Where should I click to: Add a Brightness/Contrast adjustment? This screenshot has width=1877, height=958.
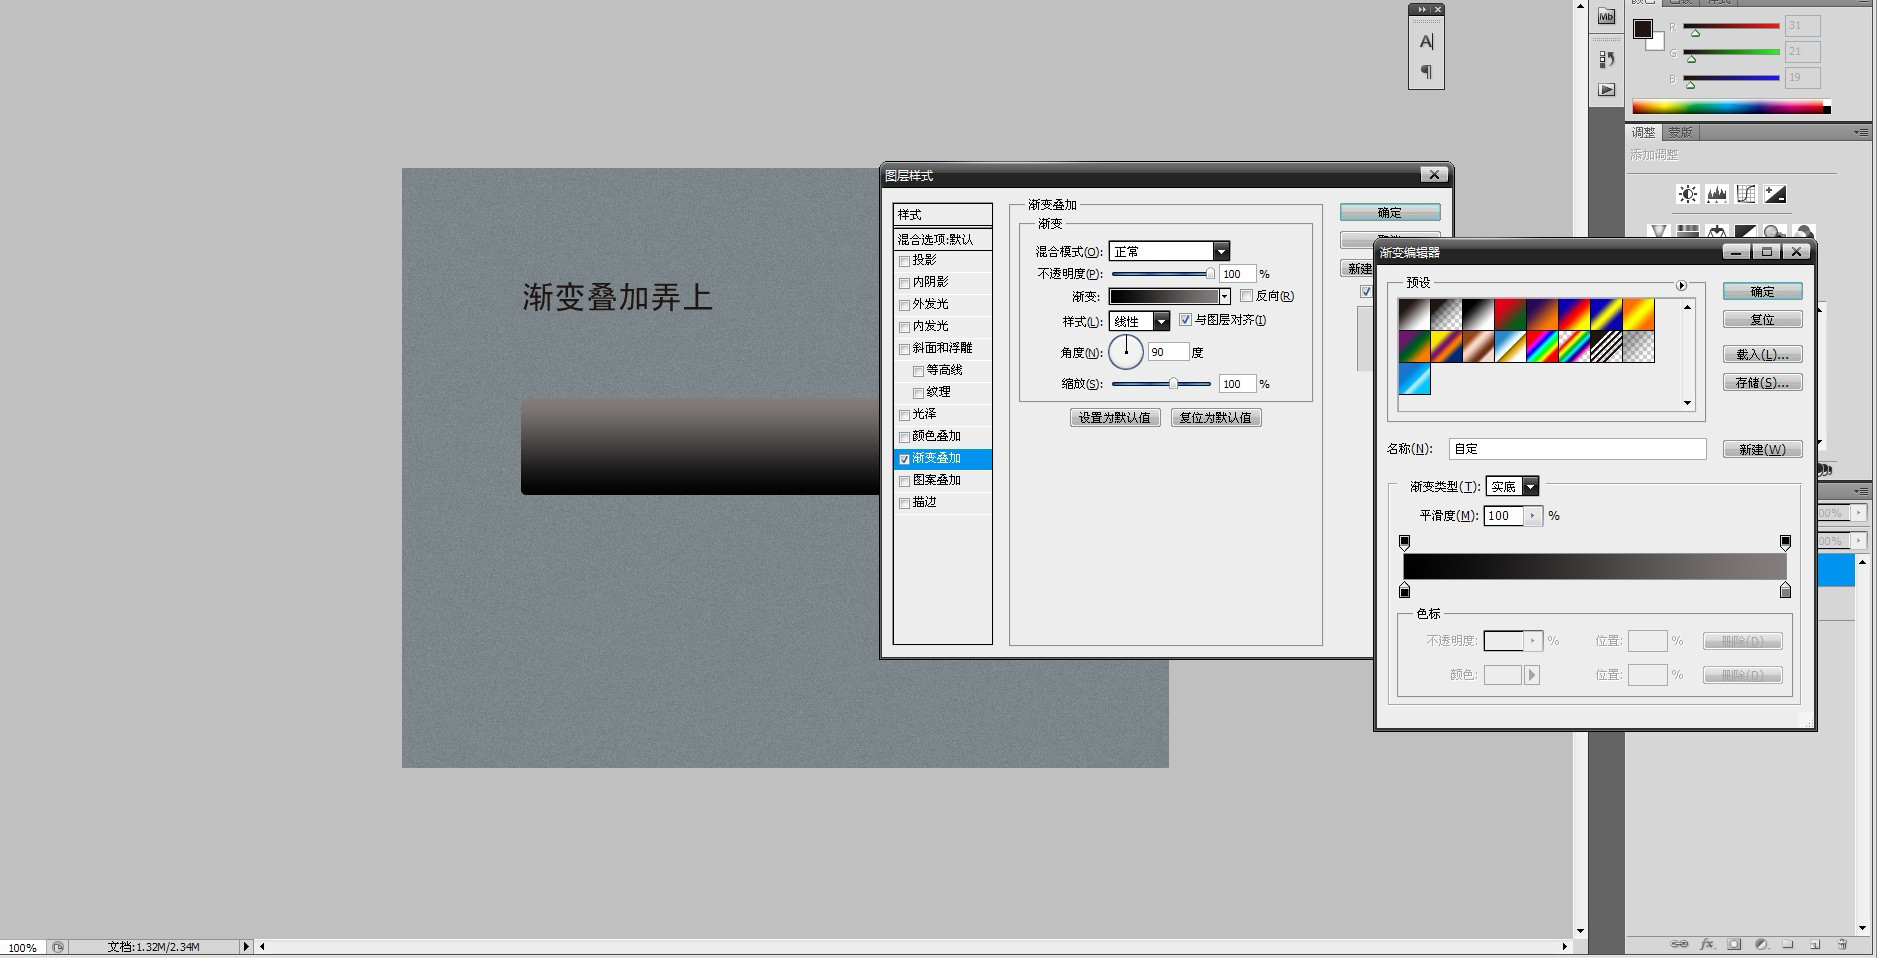1688,194
